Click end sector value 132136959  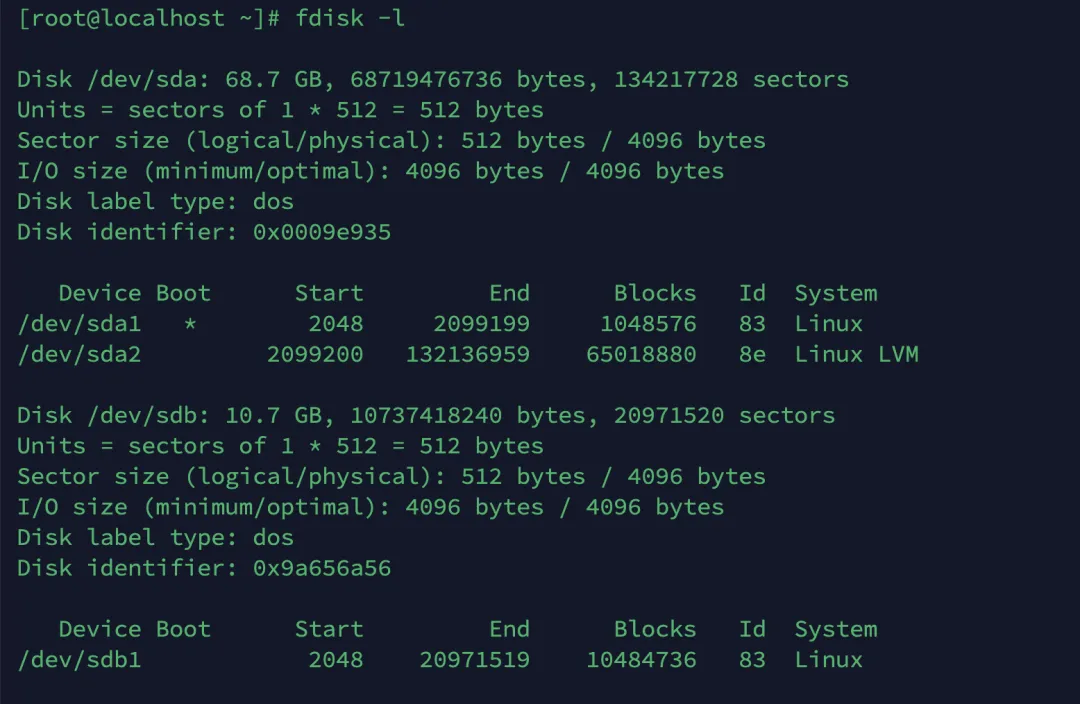point(467,354)
